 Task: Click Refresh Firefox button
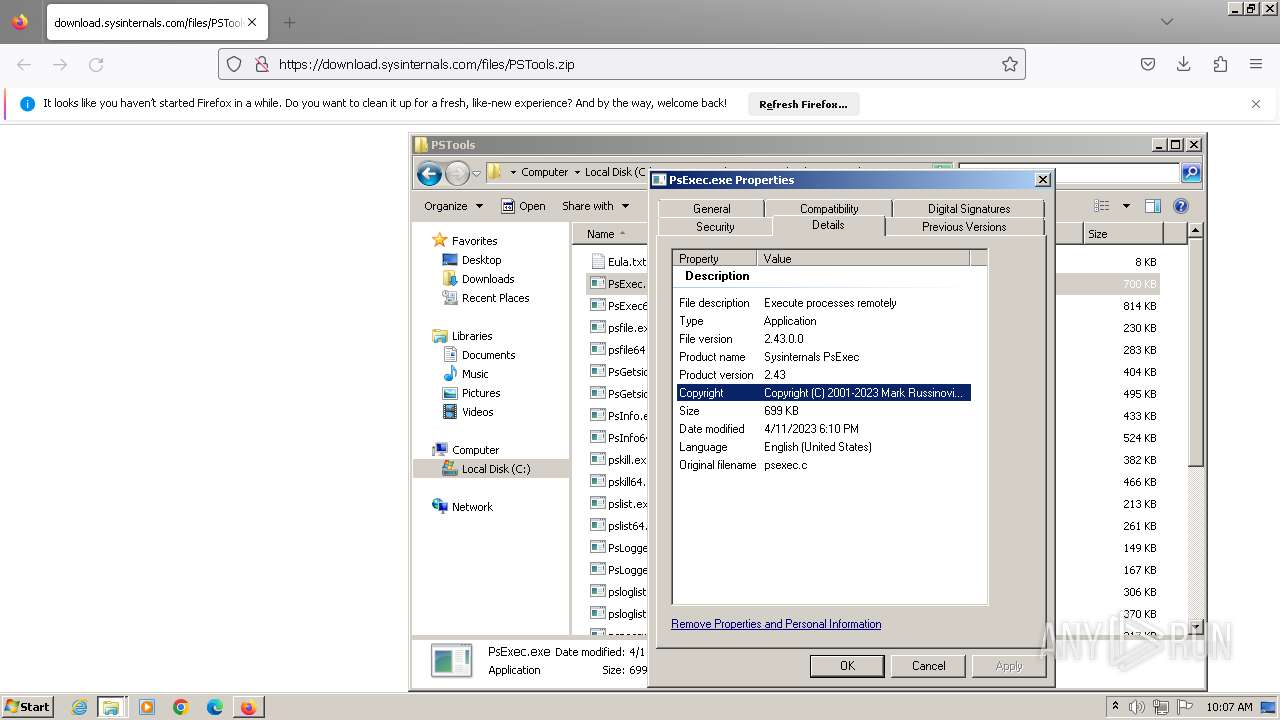(x=803, y=104)
